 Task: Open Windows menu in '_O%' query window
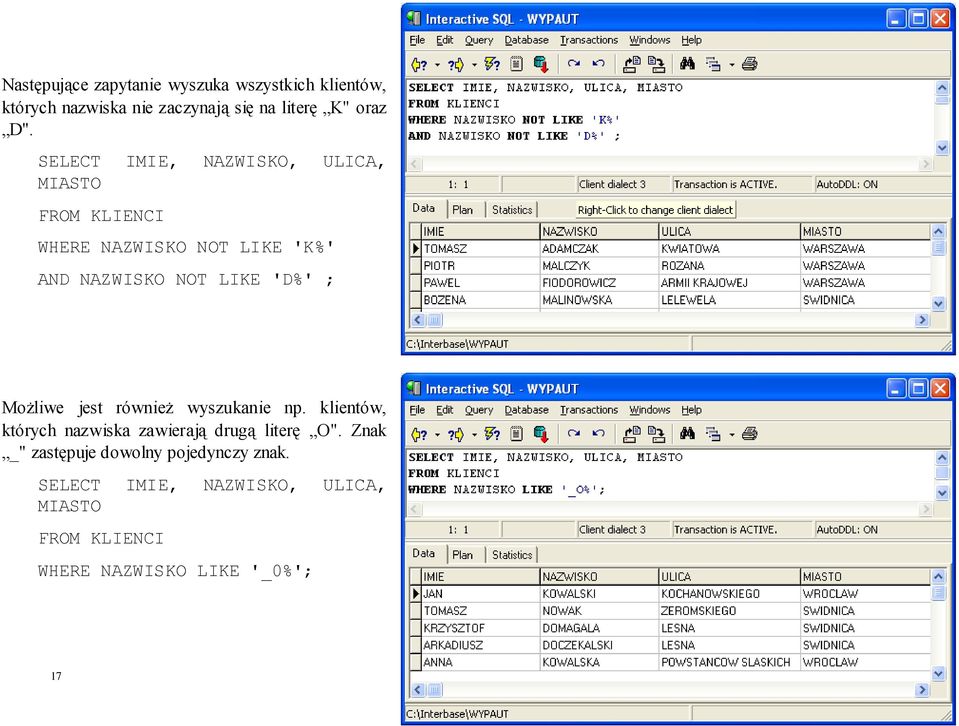point(650,410)
